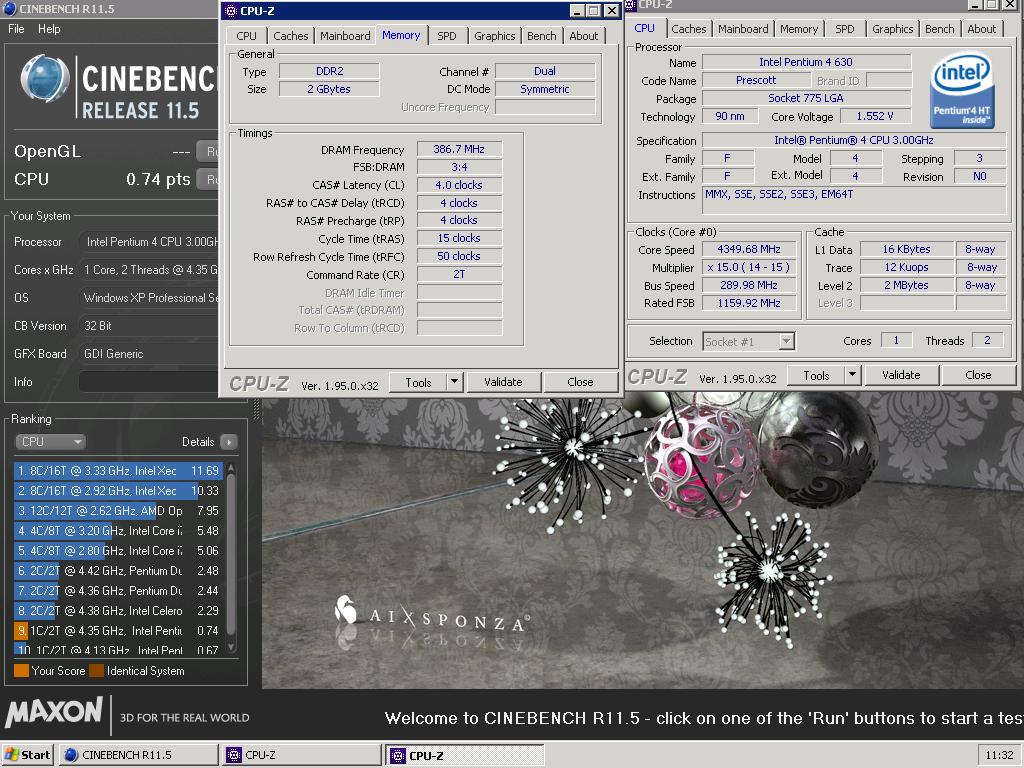The height and width of the screenshot is (768, 1024).
Task: Click the CPU-Z title bar icon of Memory window
Action: point(231,10)
